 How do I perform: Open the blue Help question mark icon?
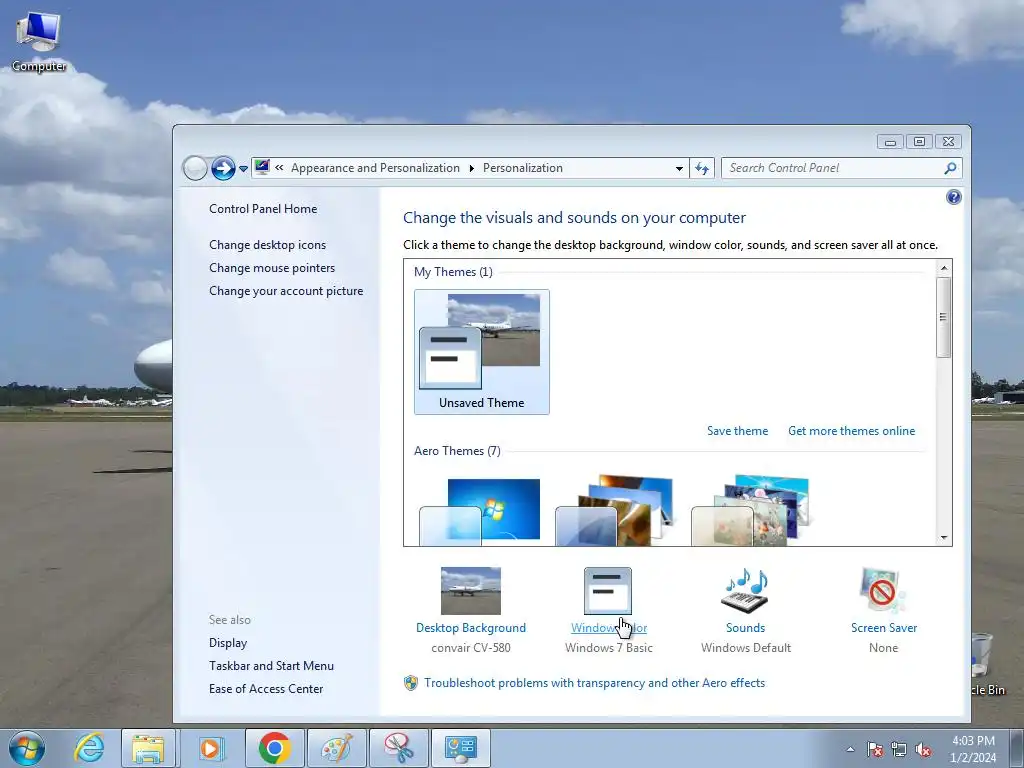pos(953,197)
